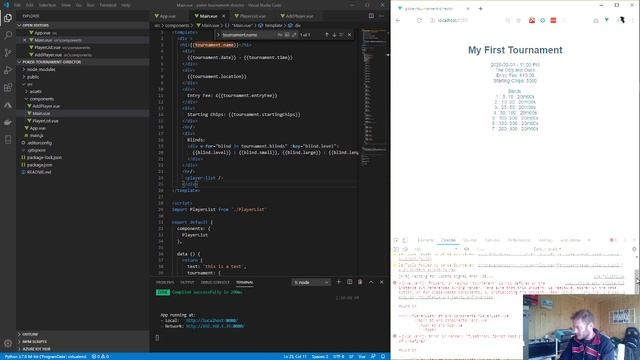
Task: Open a new browser tab
Action: tap(480, 9)
